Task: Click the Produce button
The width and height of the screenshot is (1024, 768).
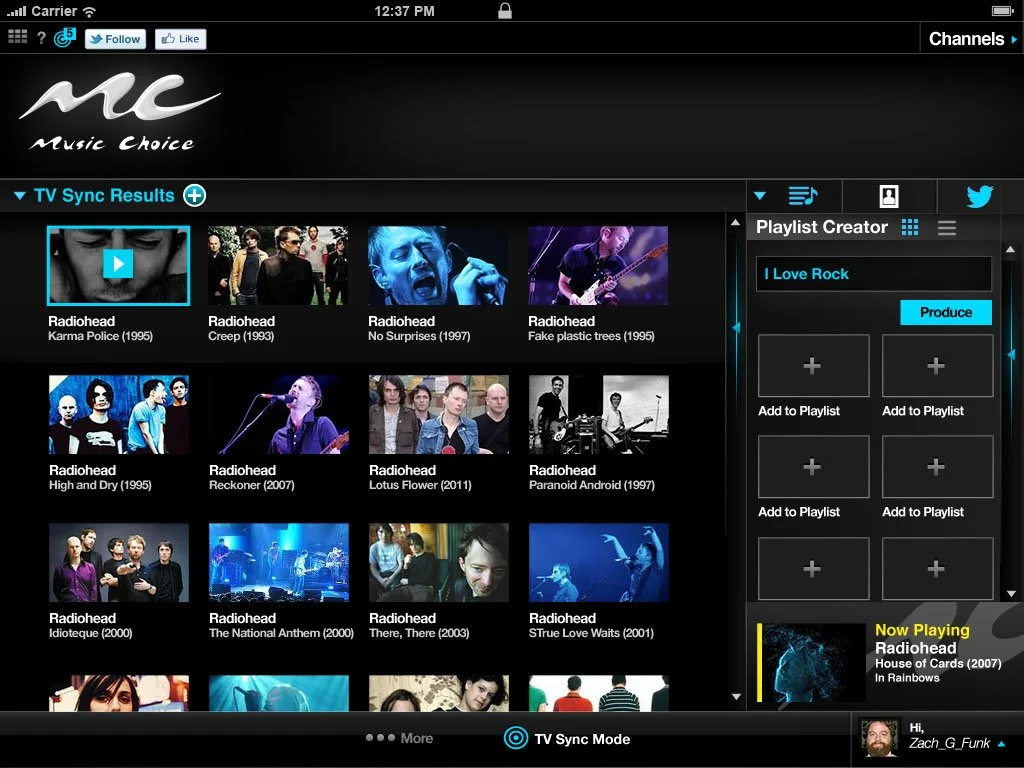Action: 946,312
